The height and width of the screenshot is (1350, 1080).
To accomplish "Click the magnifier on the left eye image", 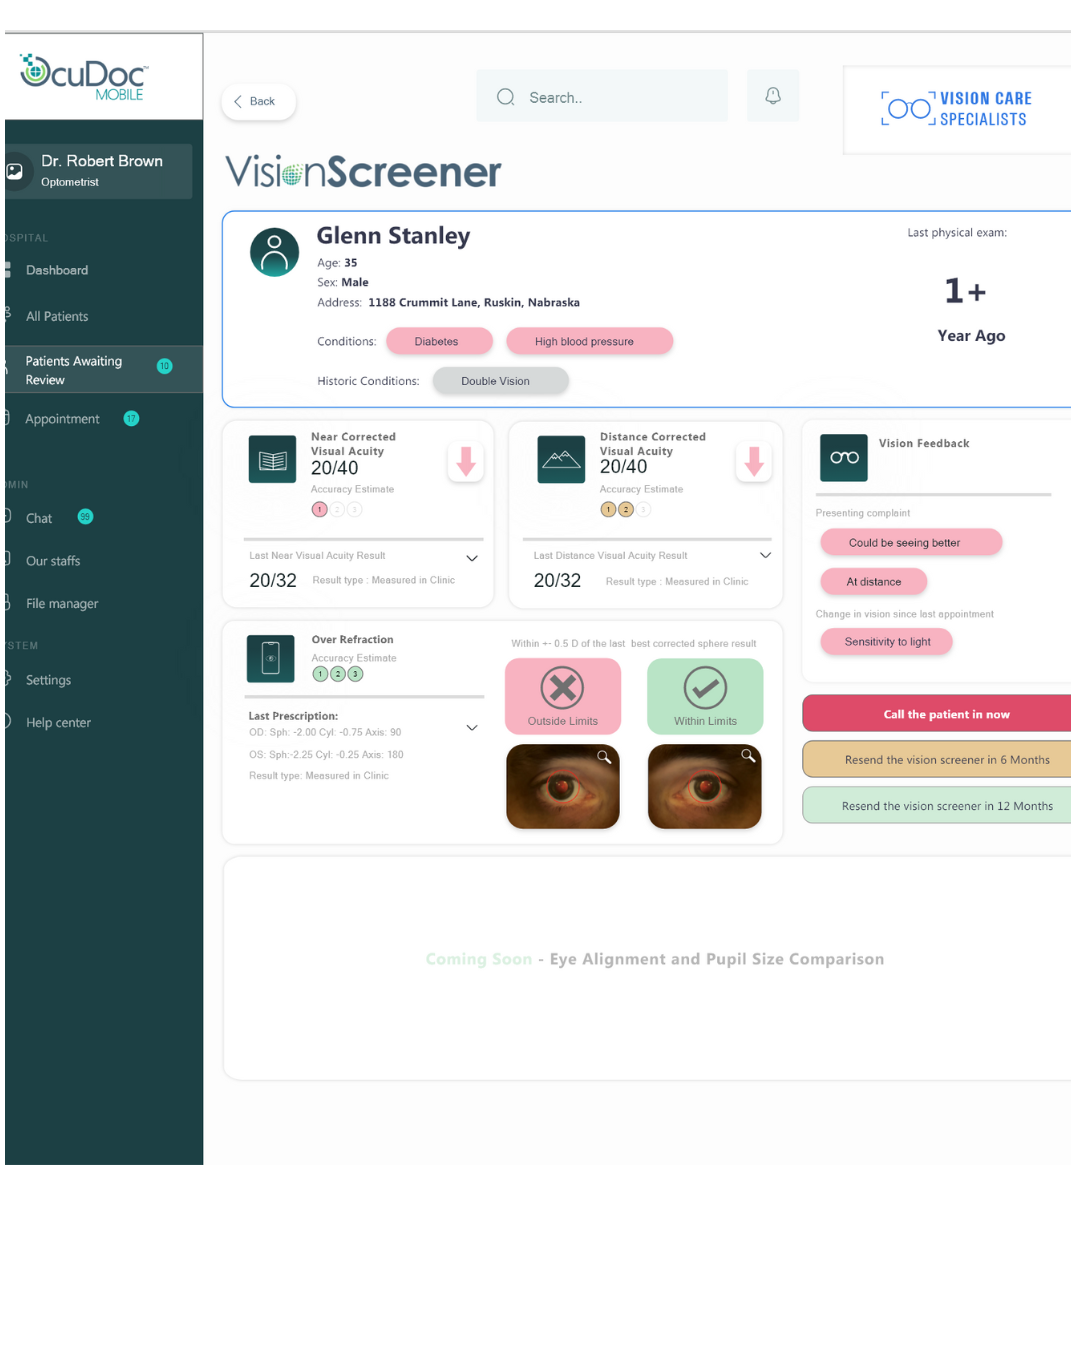I will (x=603, y=758).
